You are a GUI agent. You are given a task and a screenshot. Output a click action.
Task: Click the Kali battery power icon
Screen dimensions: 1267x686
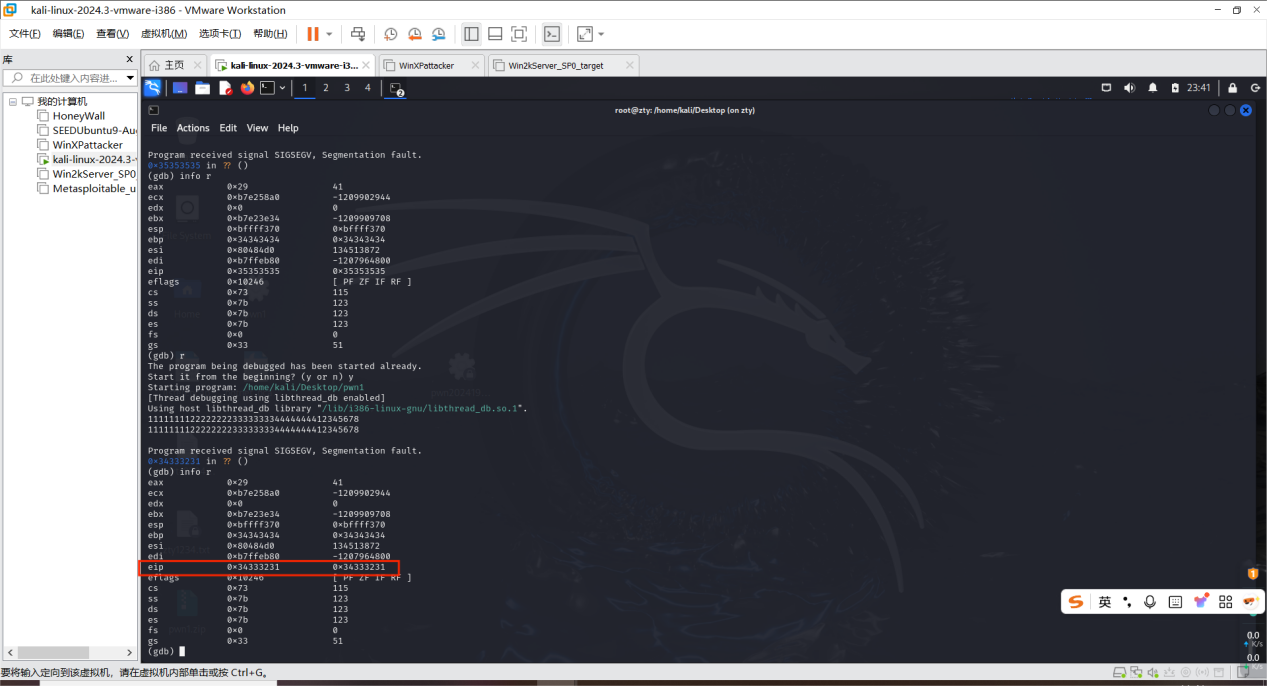pyautogui.click(x=1175, y=88)
